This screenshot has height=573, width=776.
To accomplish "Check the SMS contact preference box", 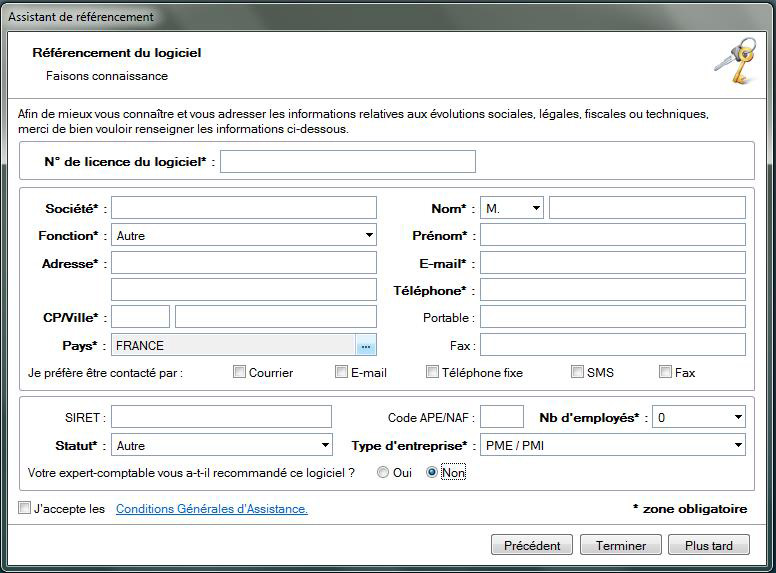I will coord(577,372).
